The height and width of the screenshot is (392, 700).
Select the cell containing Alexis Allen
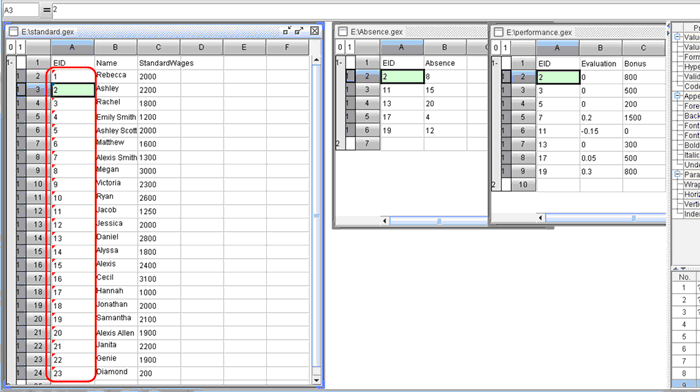(116, 333)
